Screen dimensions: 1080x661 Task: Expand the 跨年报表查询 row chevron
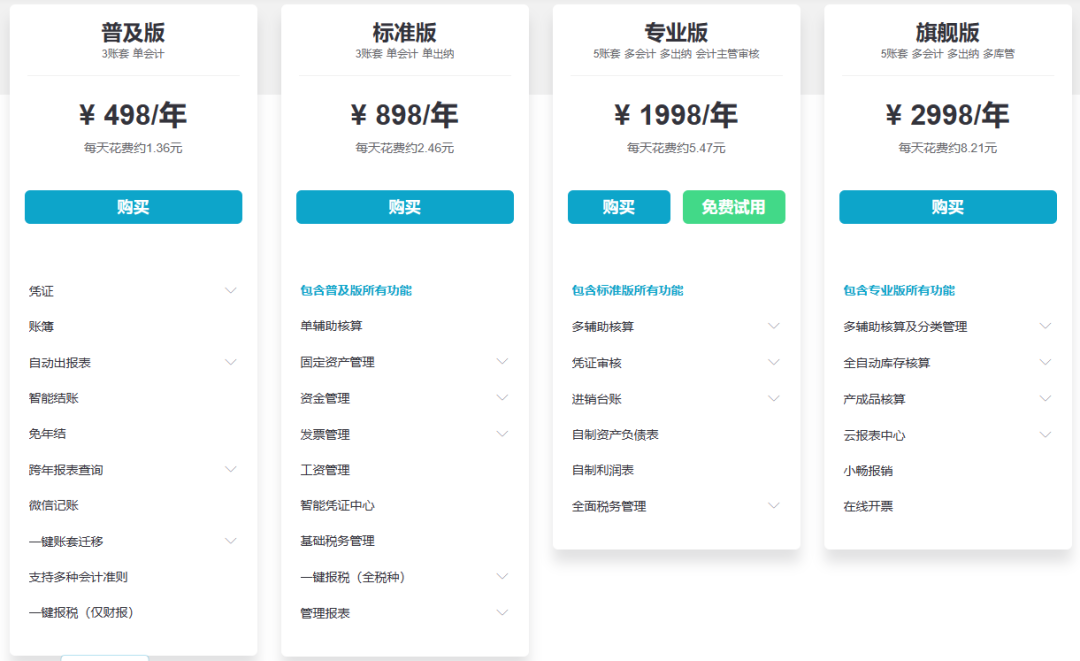[x=231, y=470]
